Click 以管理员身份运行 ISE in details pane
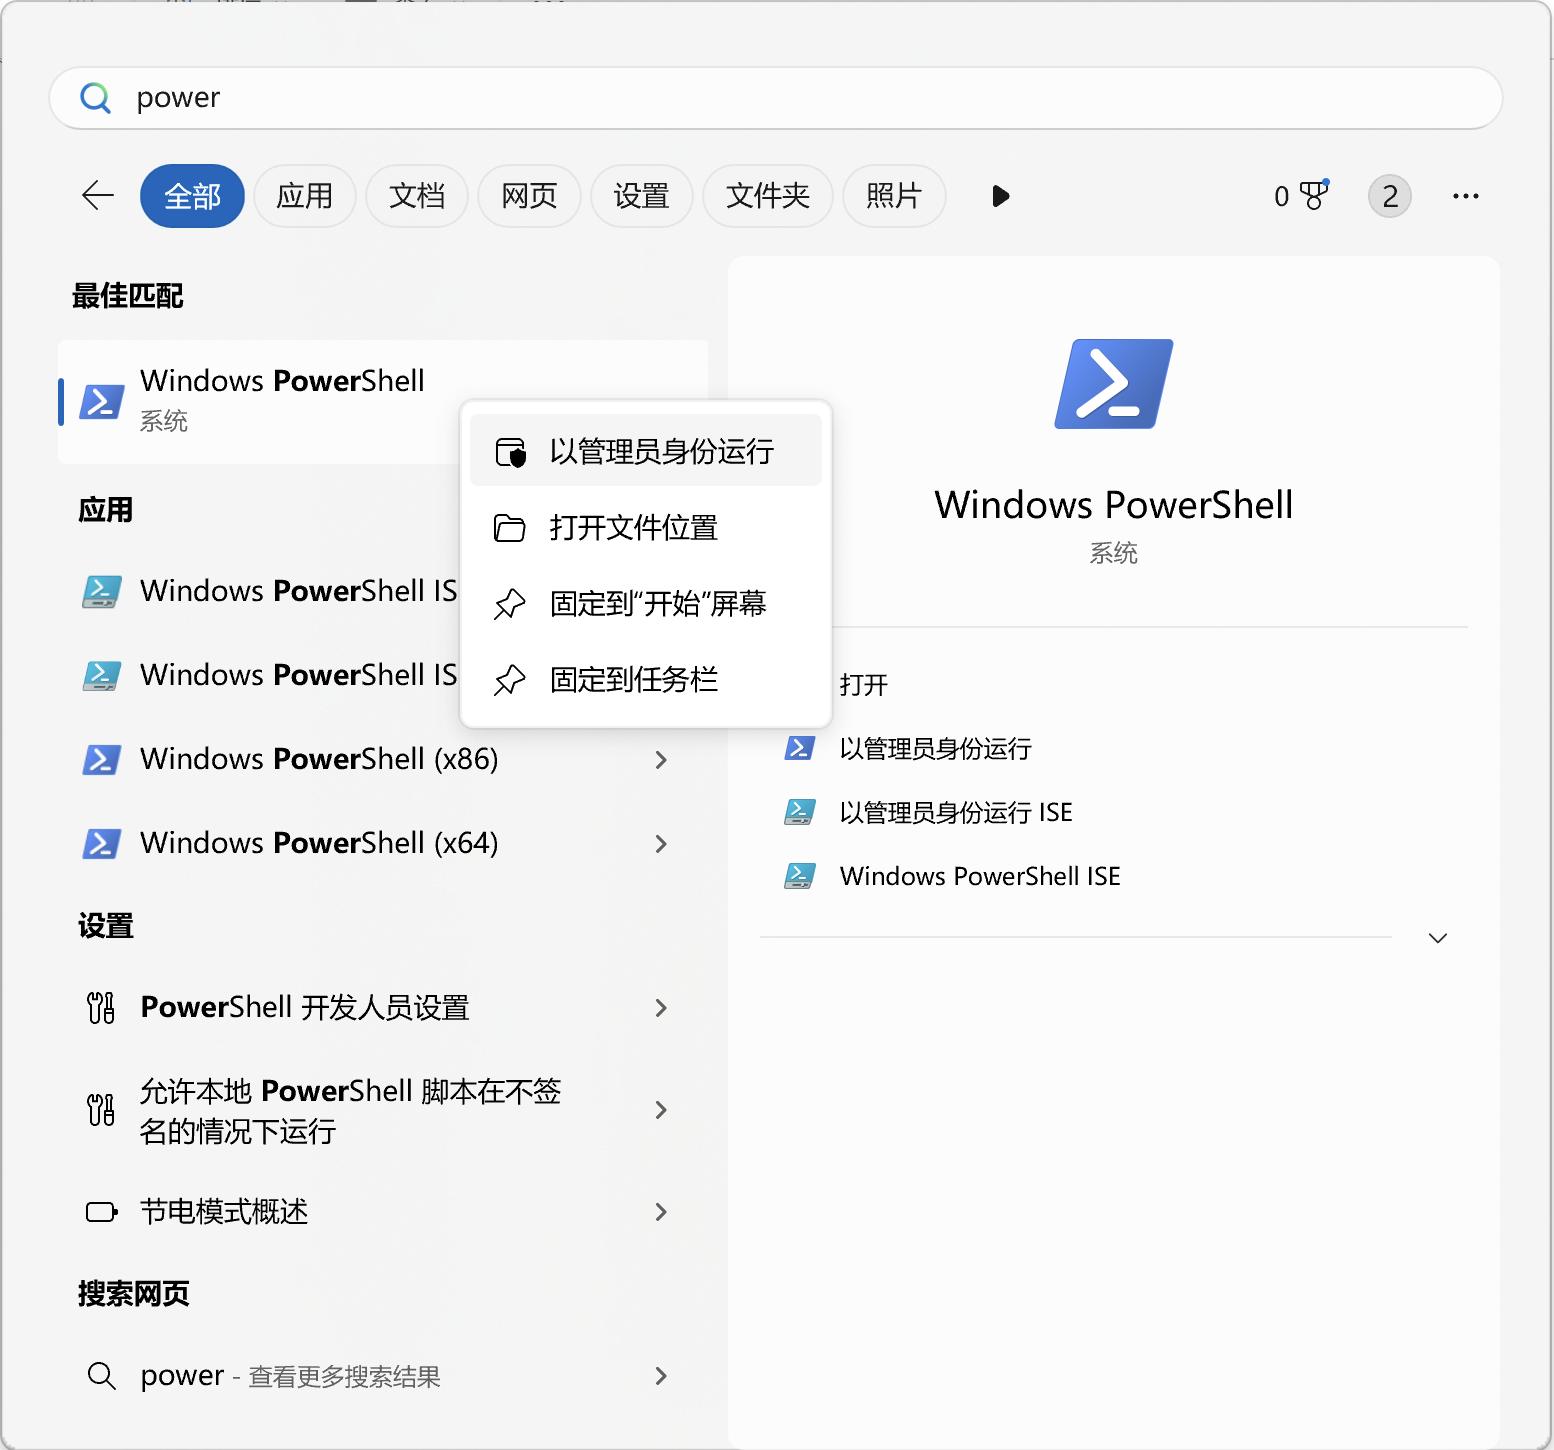This screenshot has height=1450, width=1554. point(956,813)
